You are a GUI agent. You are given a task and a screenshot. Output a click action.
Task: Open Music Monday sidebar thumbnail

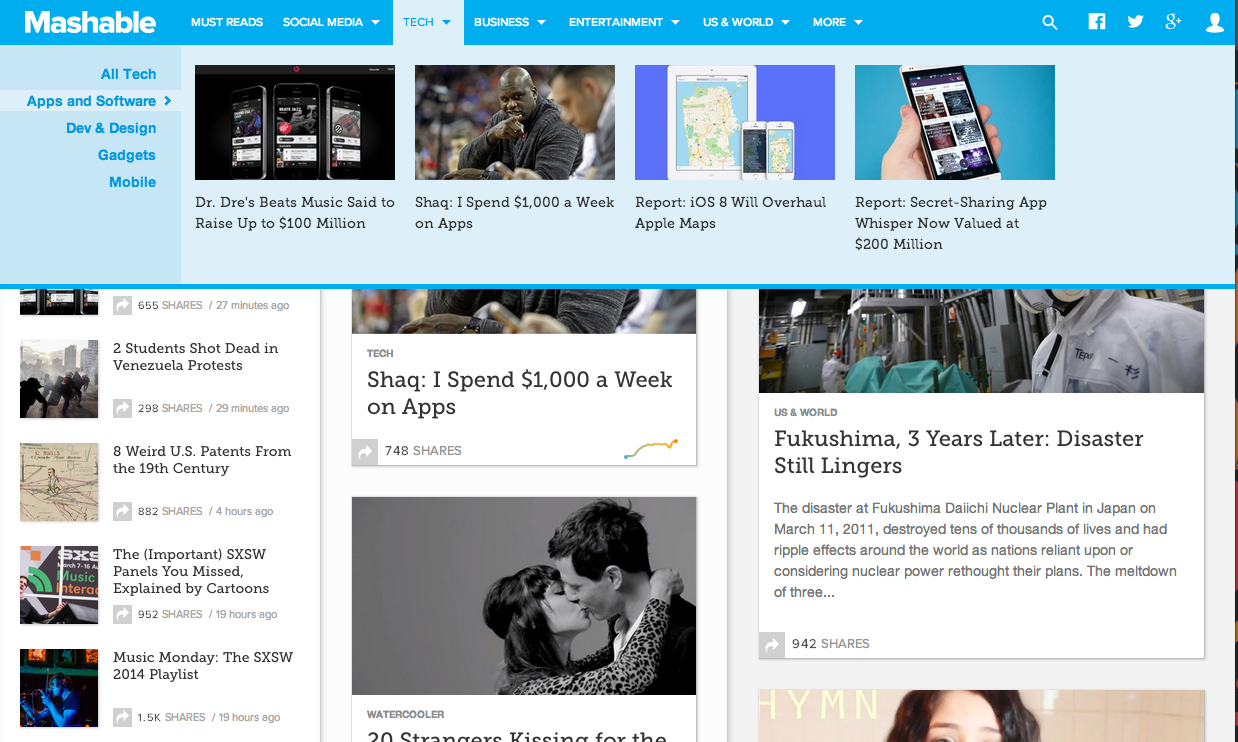[59, 688]
